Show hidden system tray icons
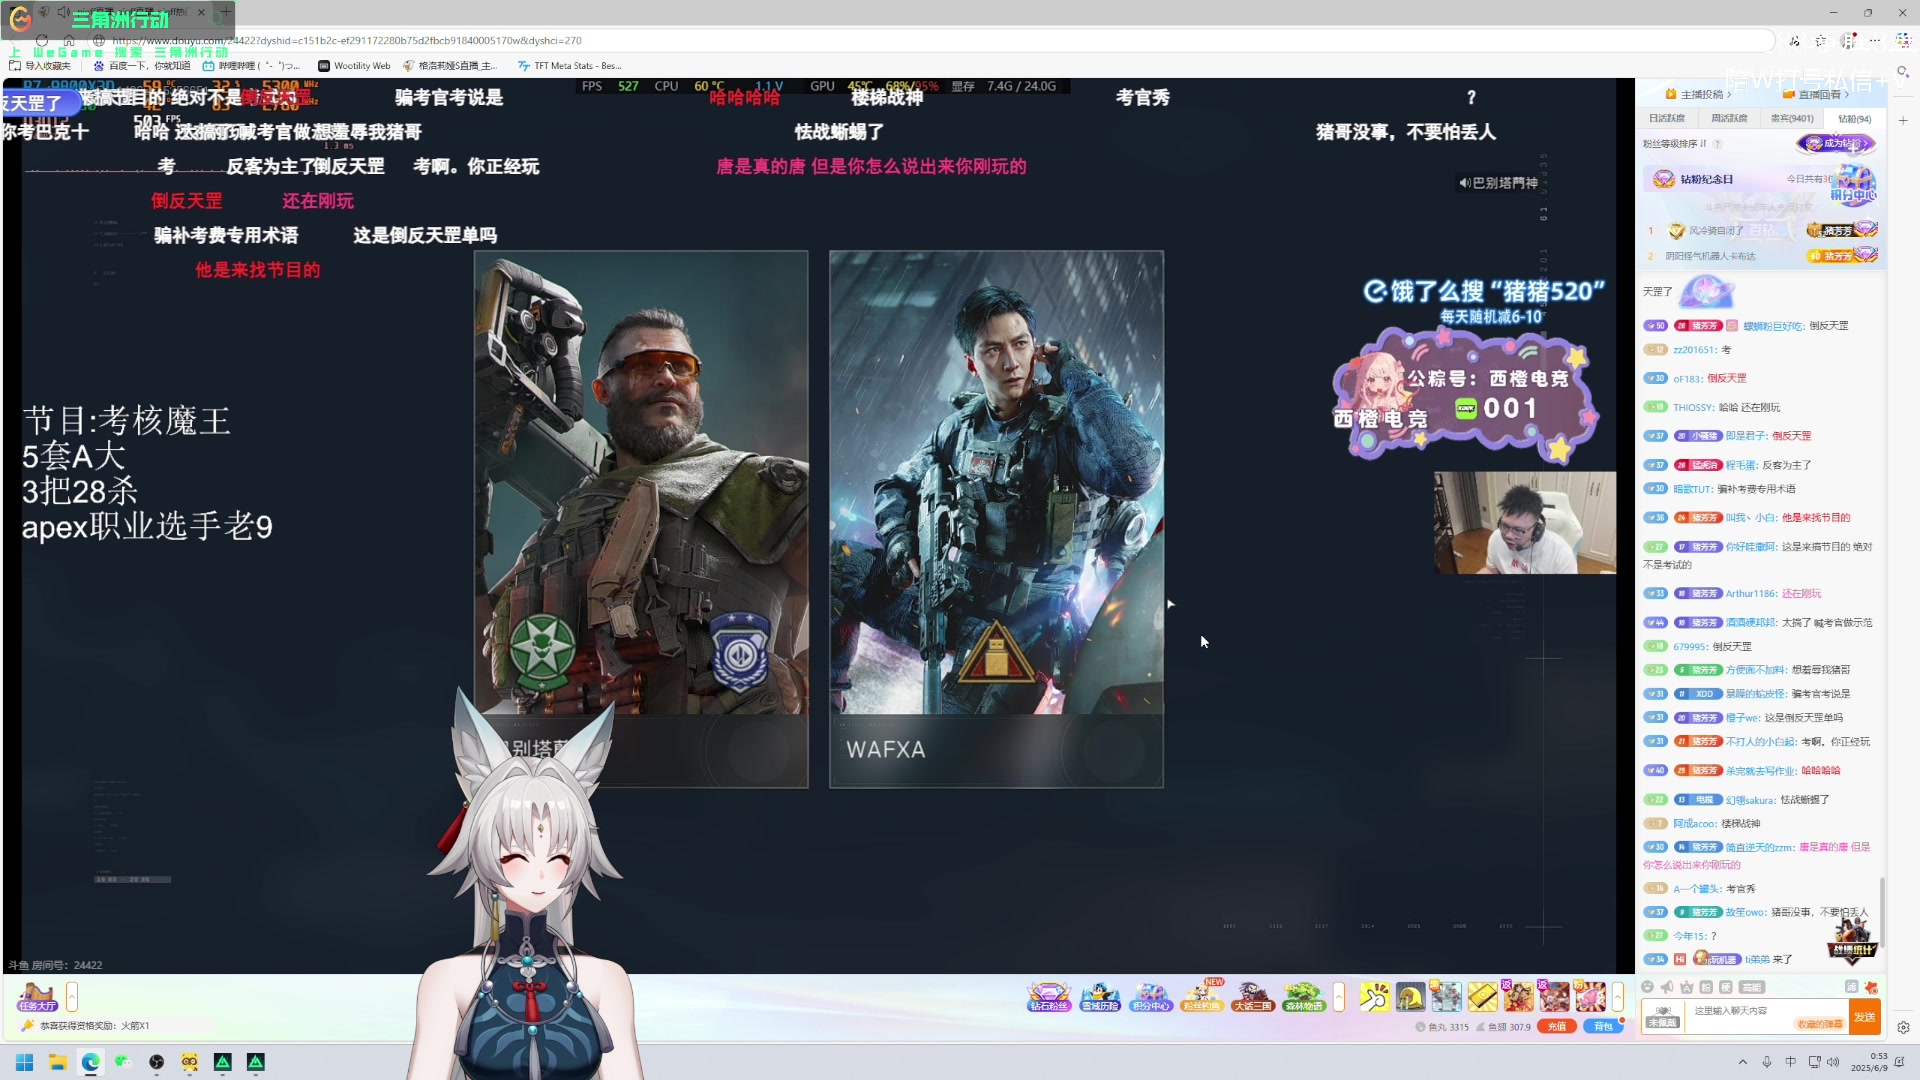The height and width of the screenshot is (1080, 1920). [x=1743, y=1062]
